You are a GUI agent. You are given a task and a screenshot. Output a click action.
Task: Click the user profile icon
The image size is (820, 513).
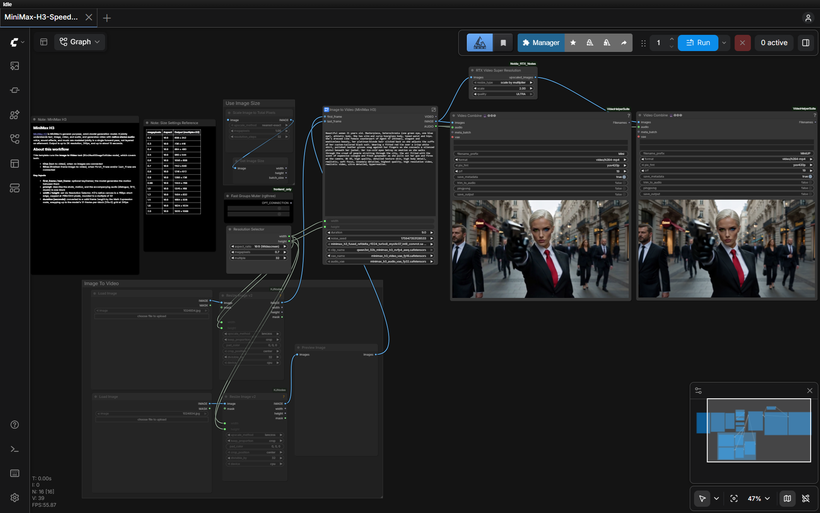(807, 18)
